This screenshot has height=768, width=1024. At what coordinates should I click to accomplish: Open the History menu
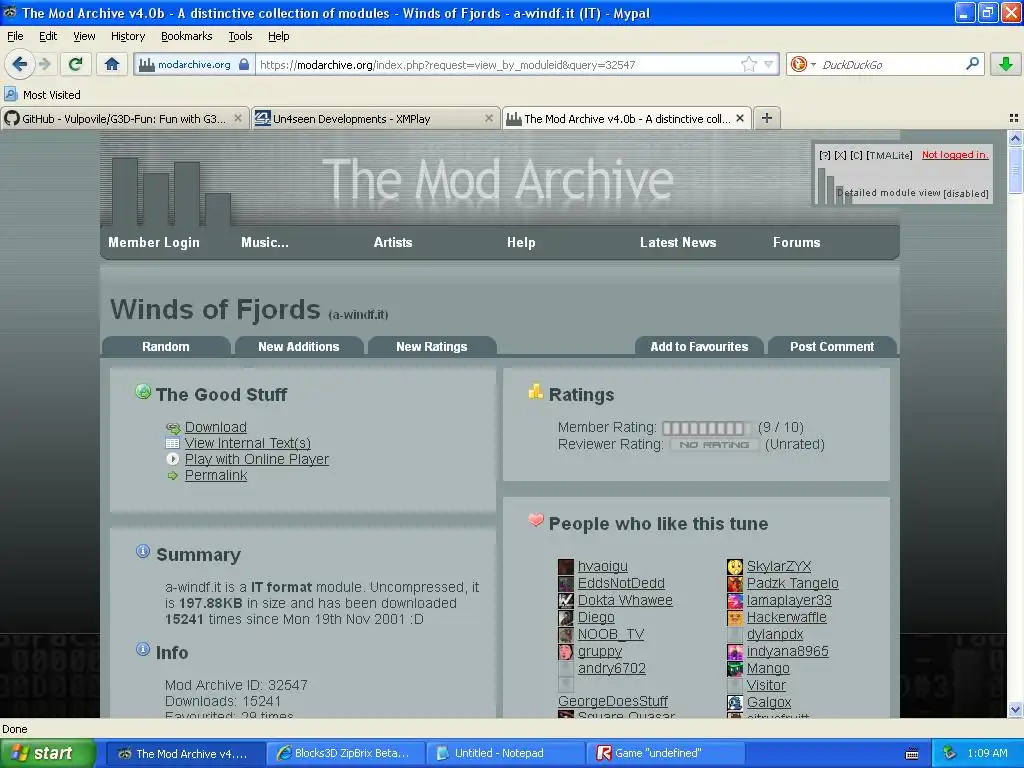(128, 36)
